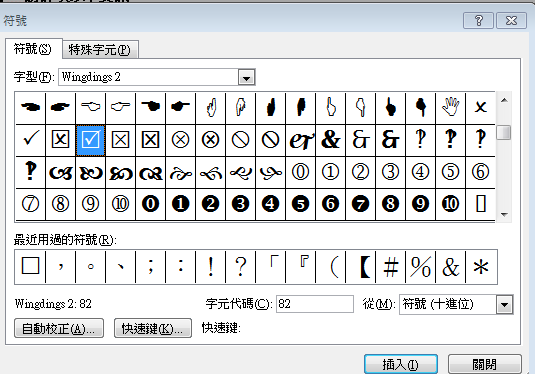
Task: Pick the black lenticular bracket 【 recent symbol
Action: coord(361,267)
